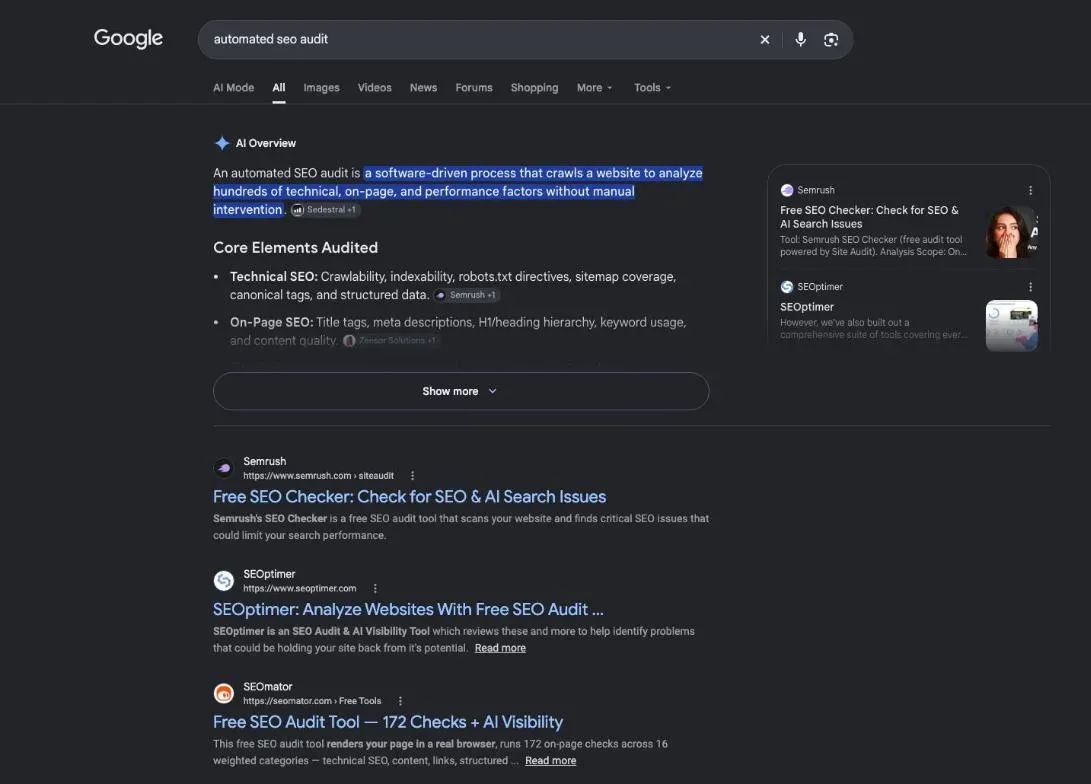Click the Technical SEO: bullet label
Screen dimensions: 1091x784
point(273,277)
